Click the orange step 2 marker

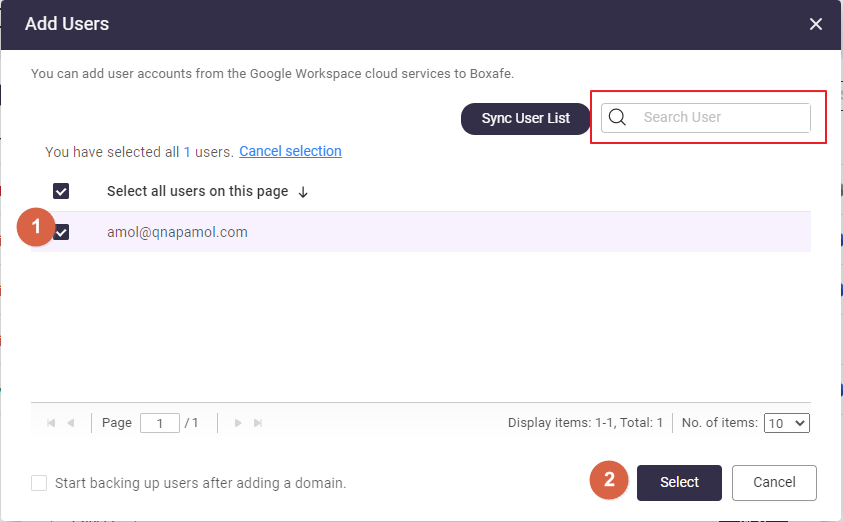[608, 480]
